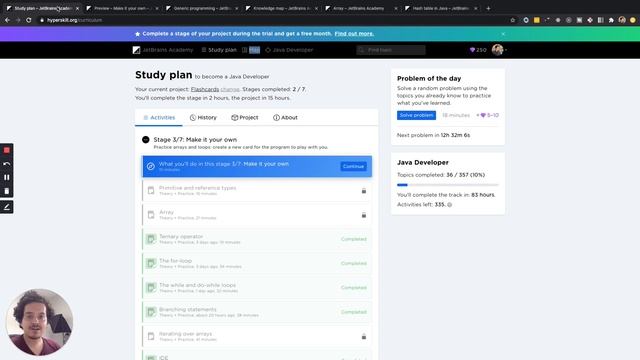The width and height of the screenshot is (640, 360).
Task: Open The while and do-while loops topic
Action: click(x=257, y=288)
